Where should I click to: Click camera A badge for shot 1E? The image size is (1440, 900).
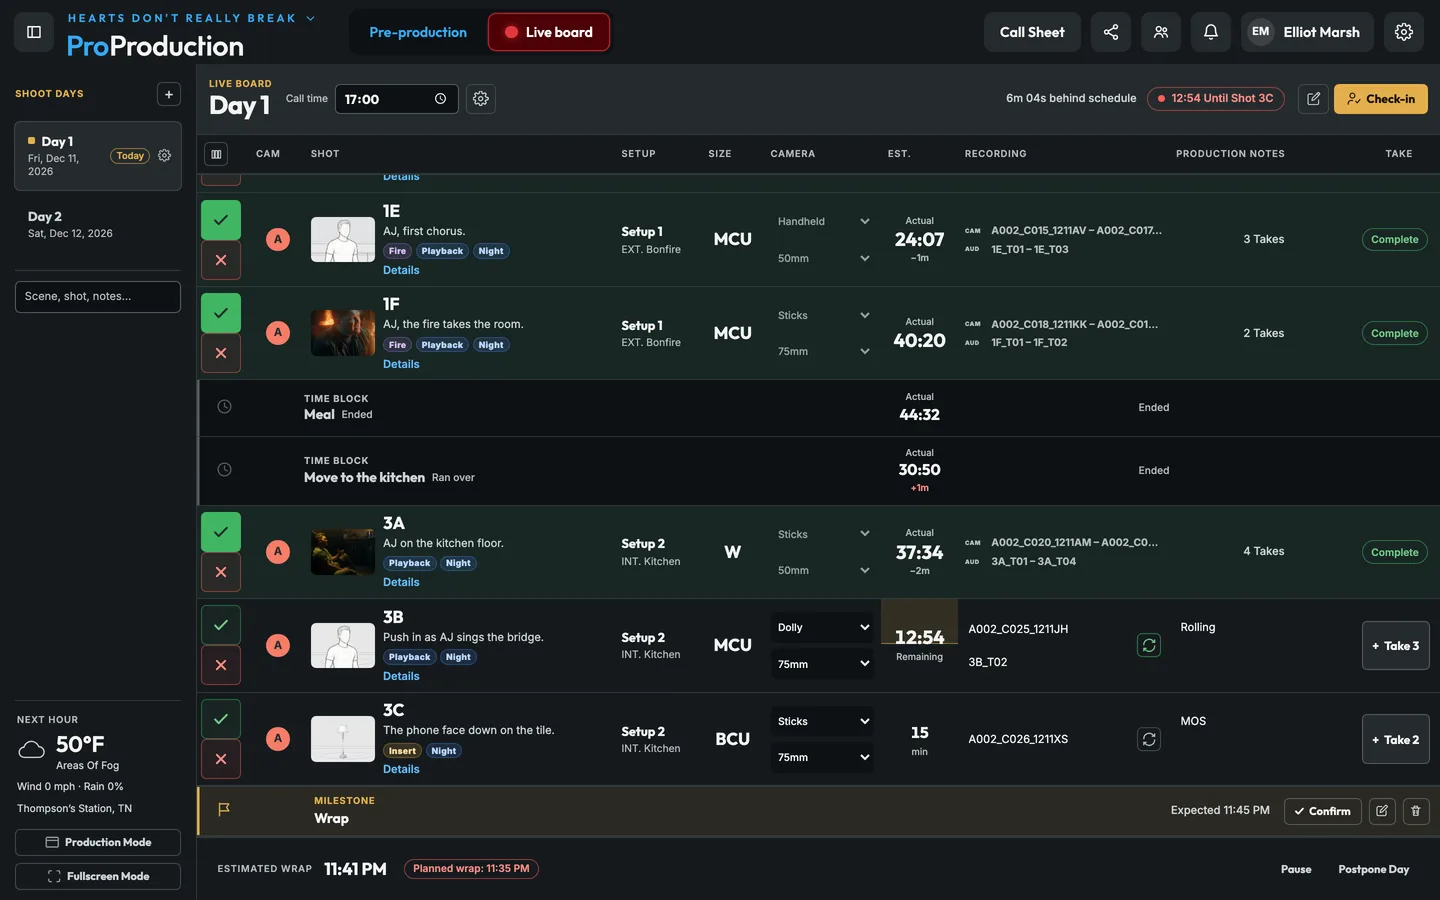pos(278,240)
